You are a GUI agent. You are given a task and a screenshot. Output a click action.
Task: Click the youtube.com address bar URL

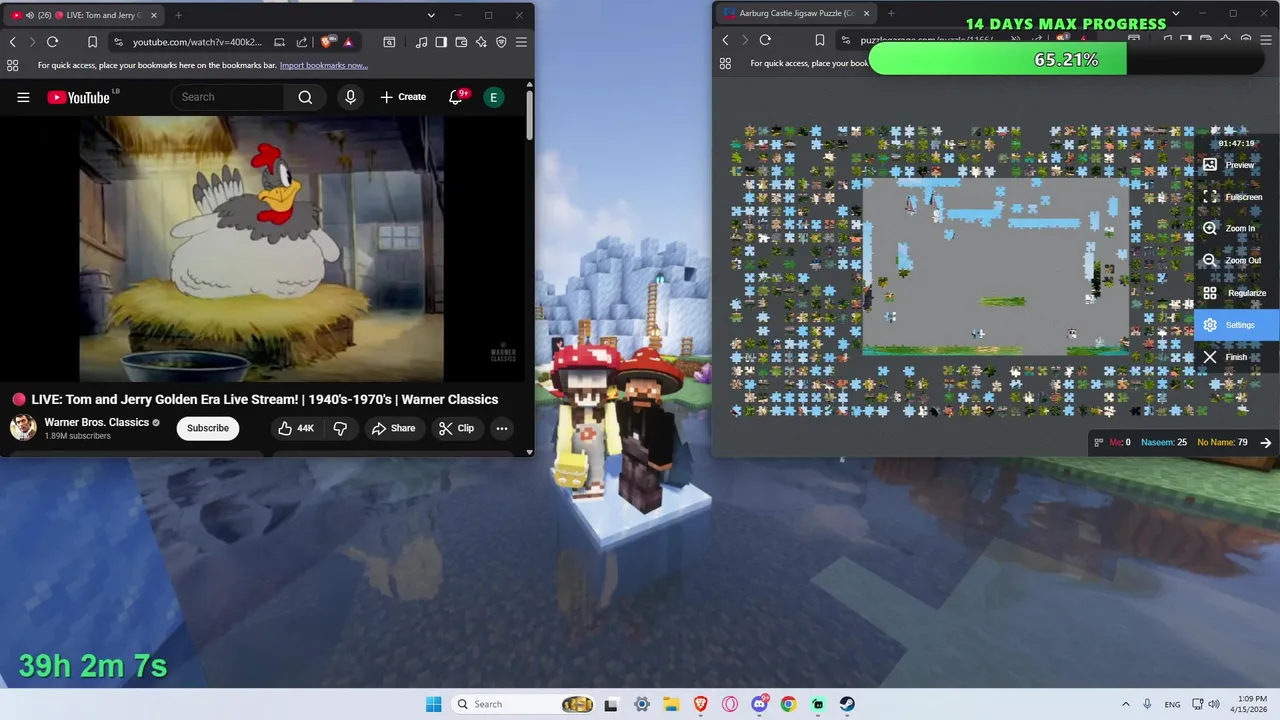pos(197,42)
